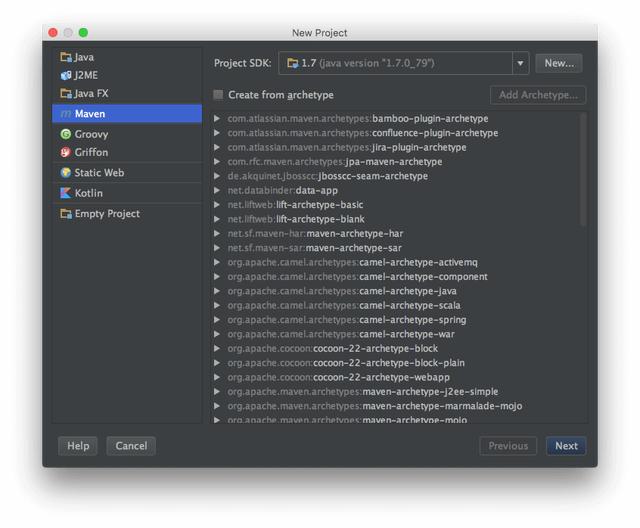640x528 pixels.
Task: Click the Empty Project folder icon
Action: (x=66, y=213)
